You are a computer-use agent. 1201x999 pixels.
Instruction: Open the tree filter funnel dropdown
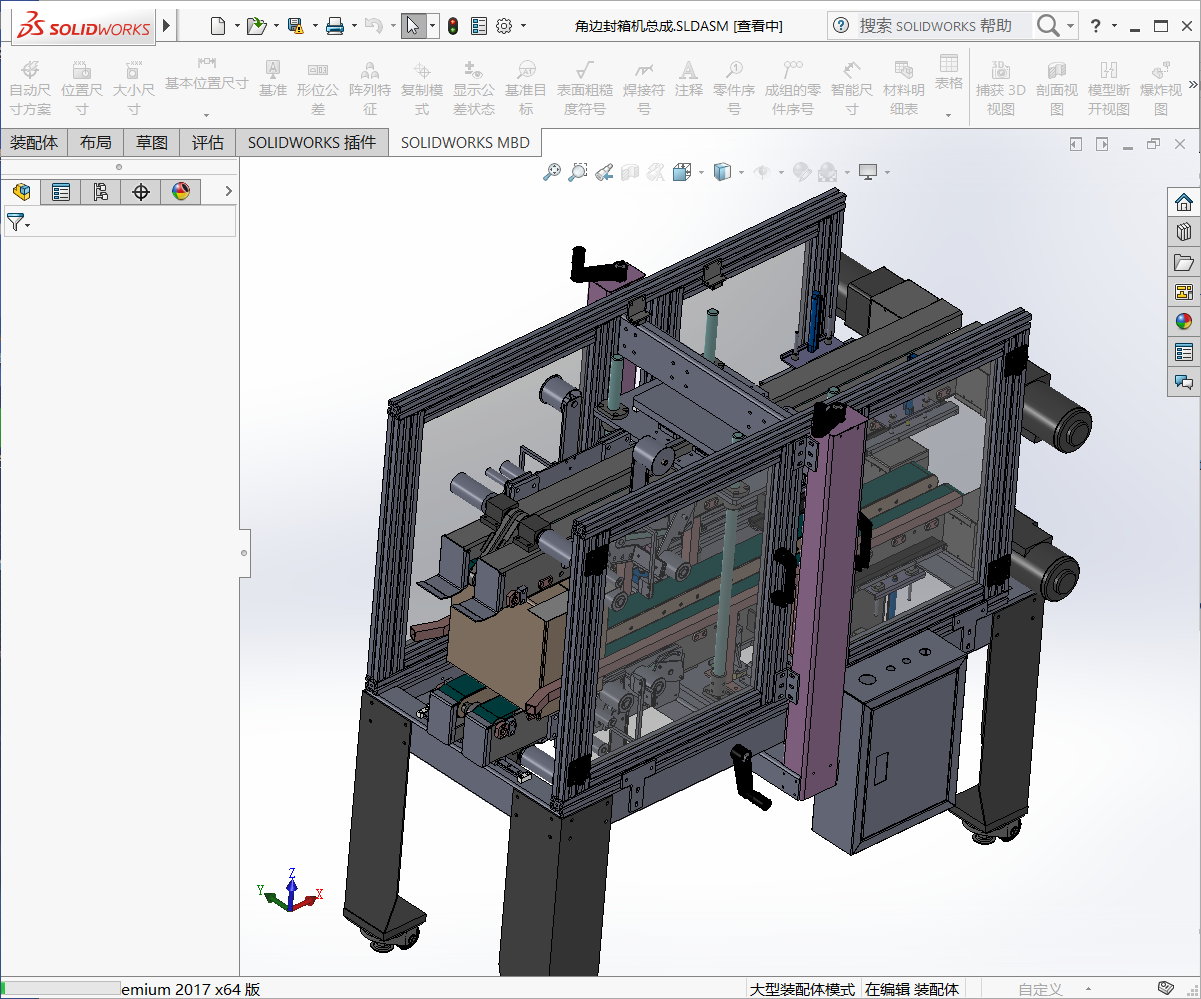[x=18, y=223]
